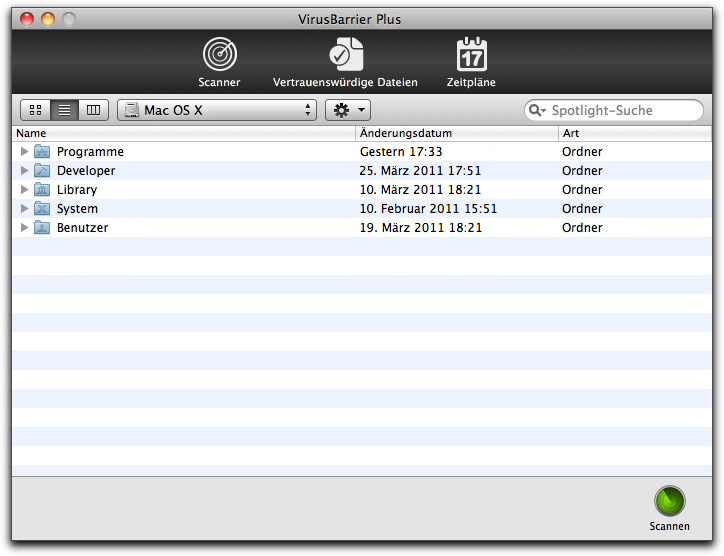Image resolution: width=724 pixels, height=556 pixels.
Task: Expand the Library folder triangle
Action: click(x=24, y=189)
